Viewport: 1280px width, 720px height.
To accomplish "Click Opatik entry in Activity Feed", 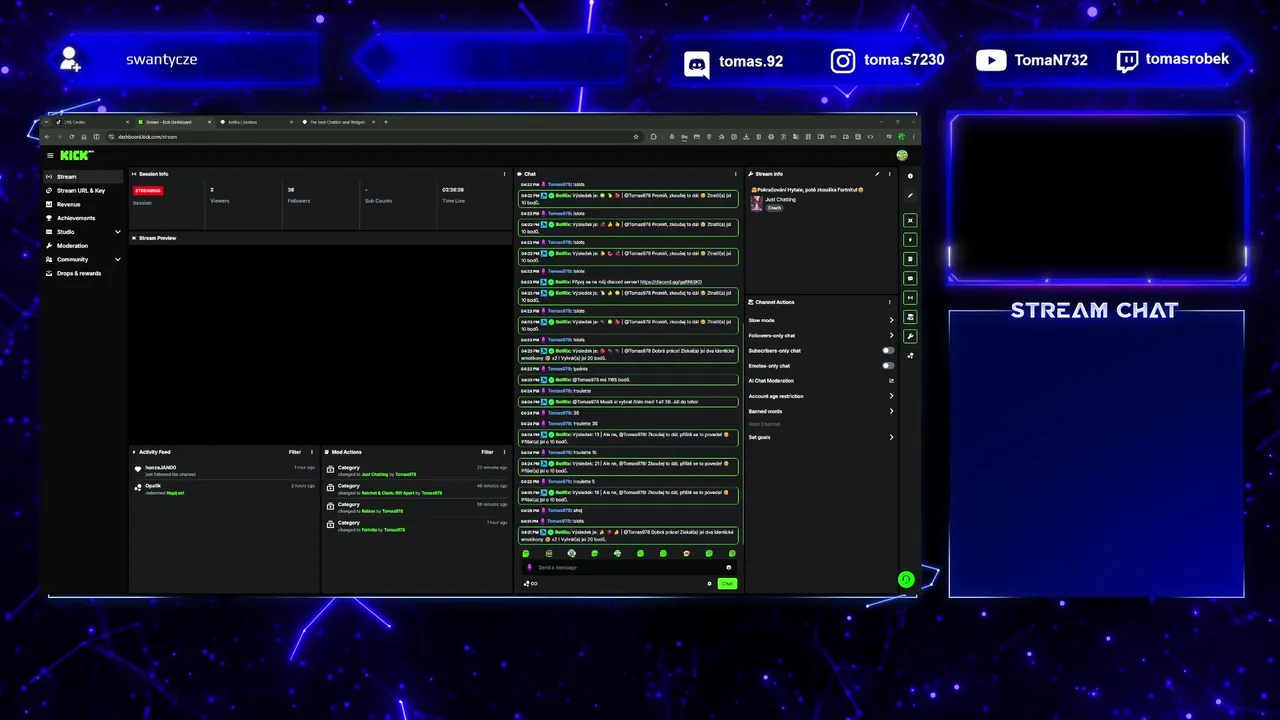I will (226, 489).
